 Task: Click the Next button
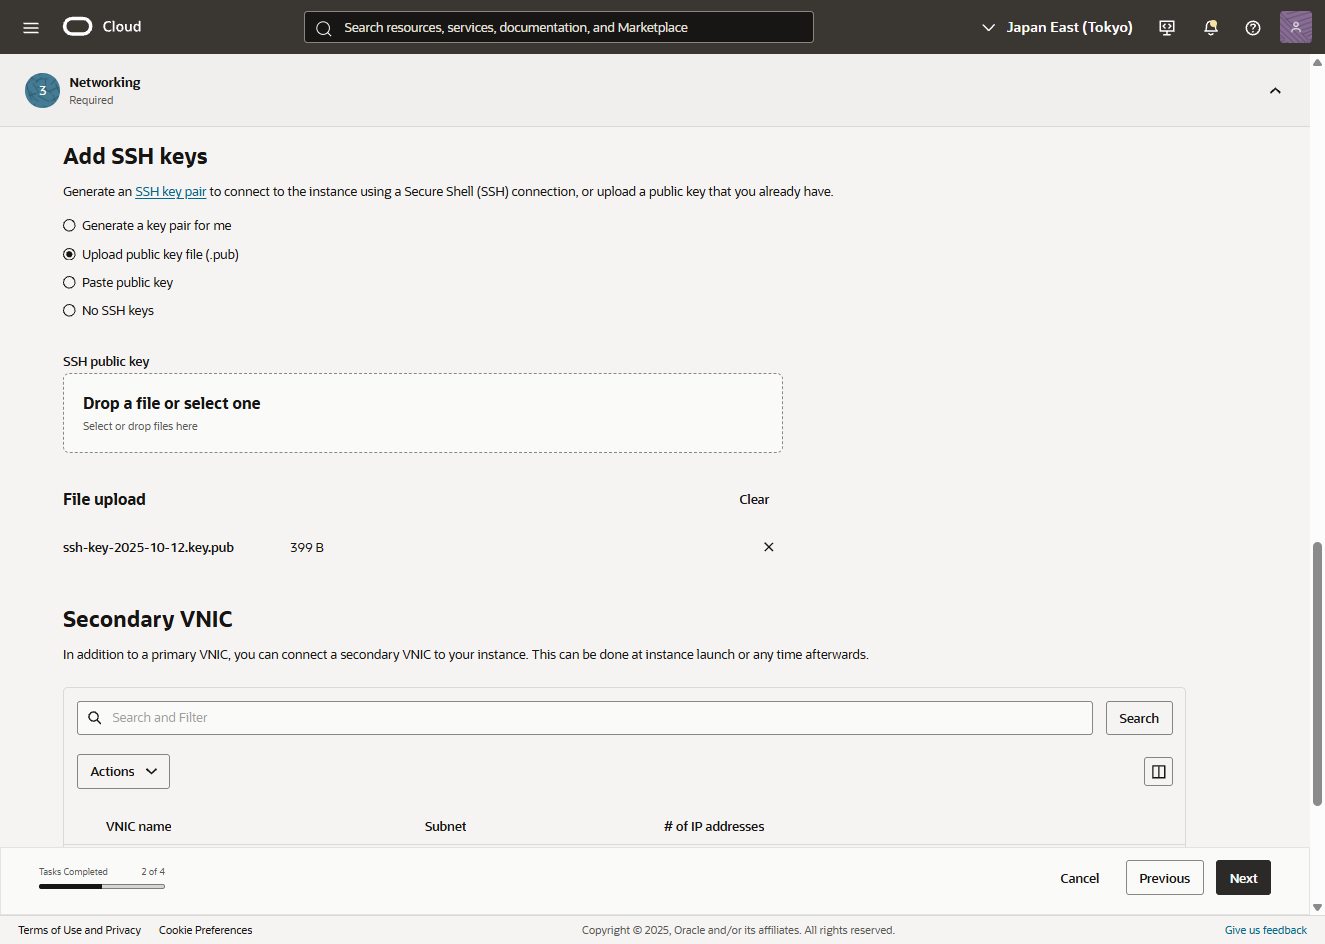click(x=1243, y=878)
